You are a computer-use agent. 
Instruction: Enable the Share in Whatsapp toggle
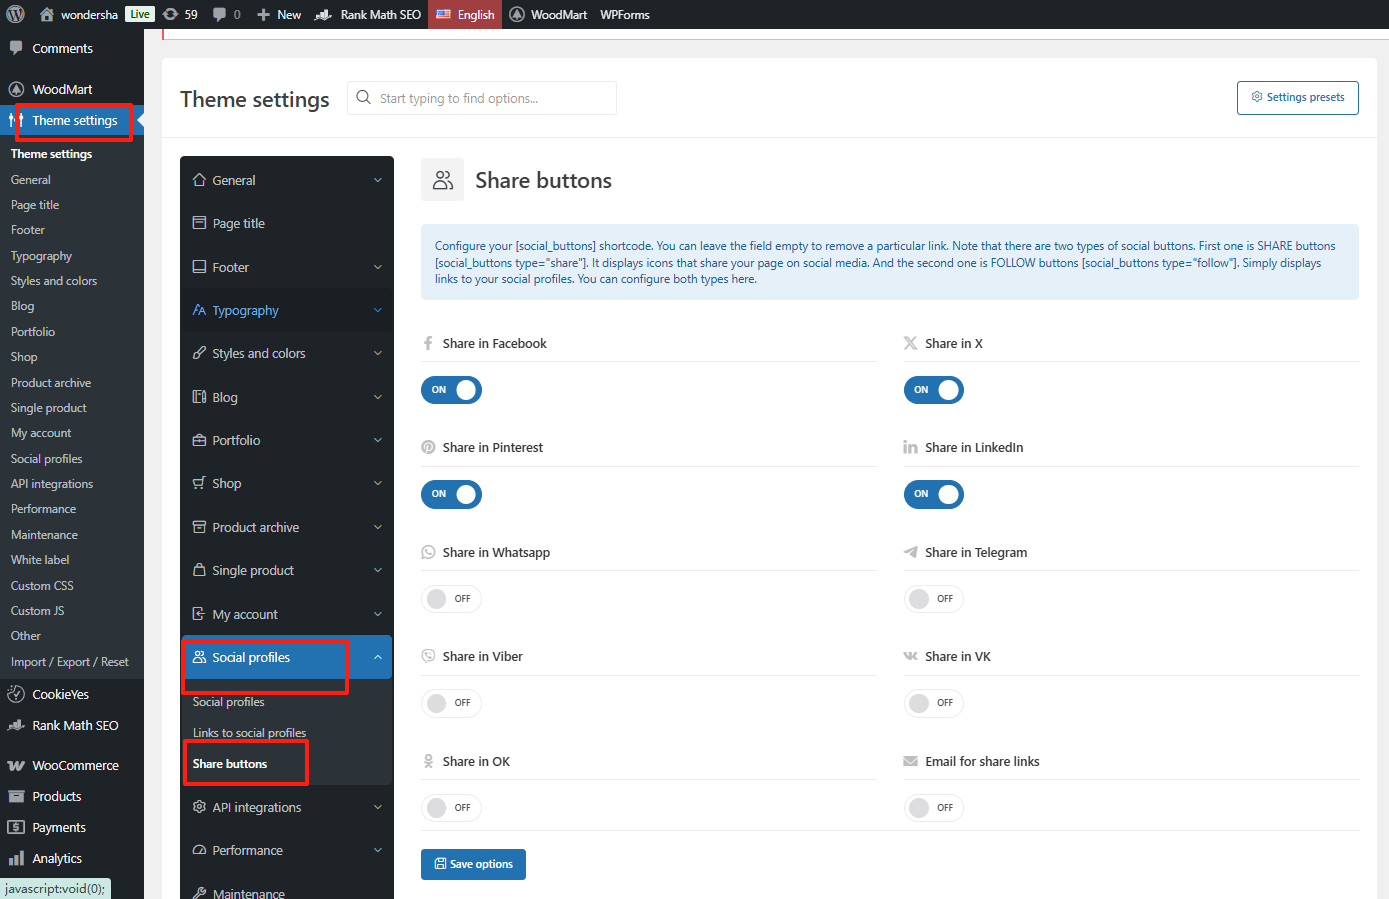point(451,599)
